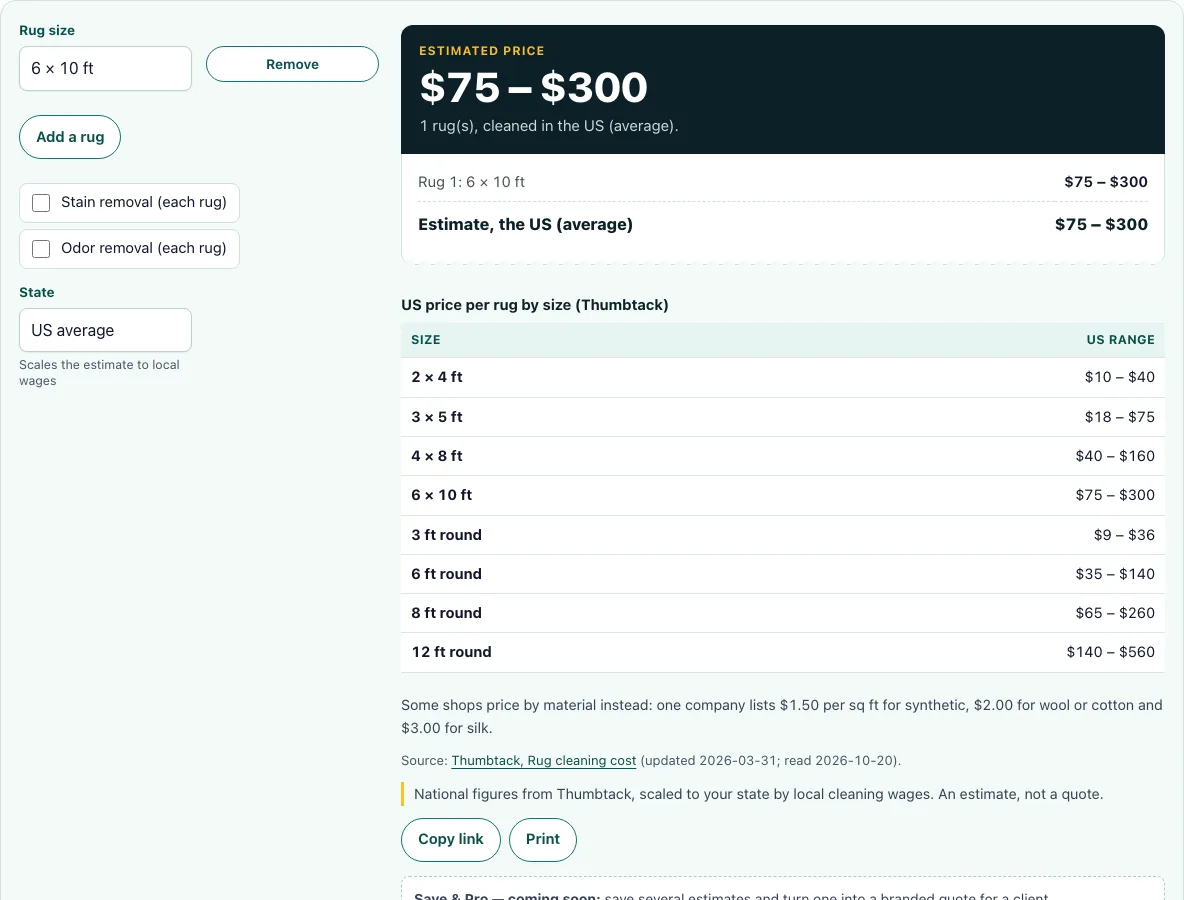The width and height of the screenshot is (1184, 900).
Task: Click the $140 – $560 price range
Action: (1110, 652)
